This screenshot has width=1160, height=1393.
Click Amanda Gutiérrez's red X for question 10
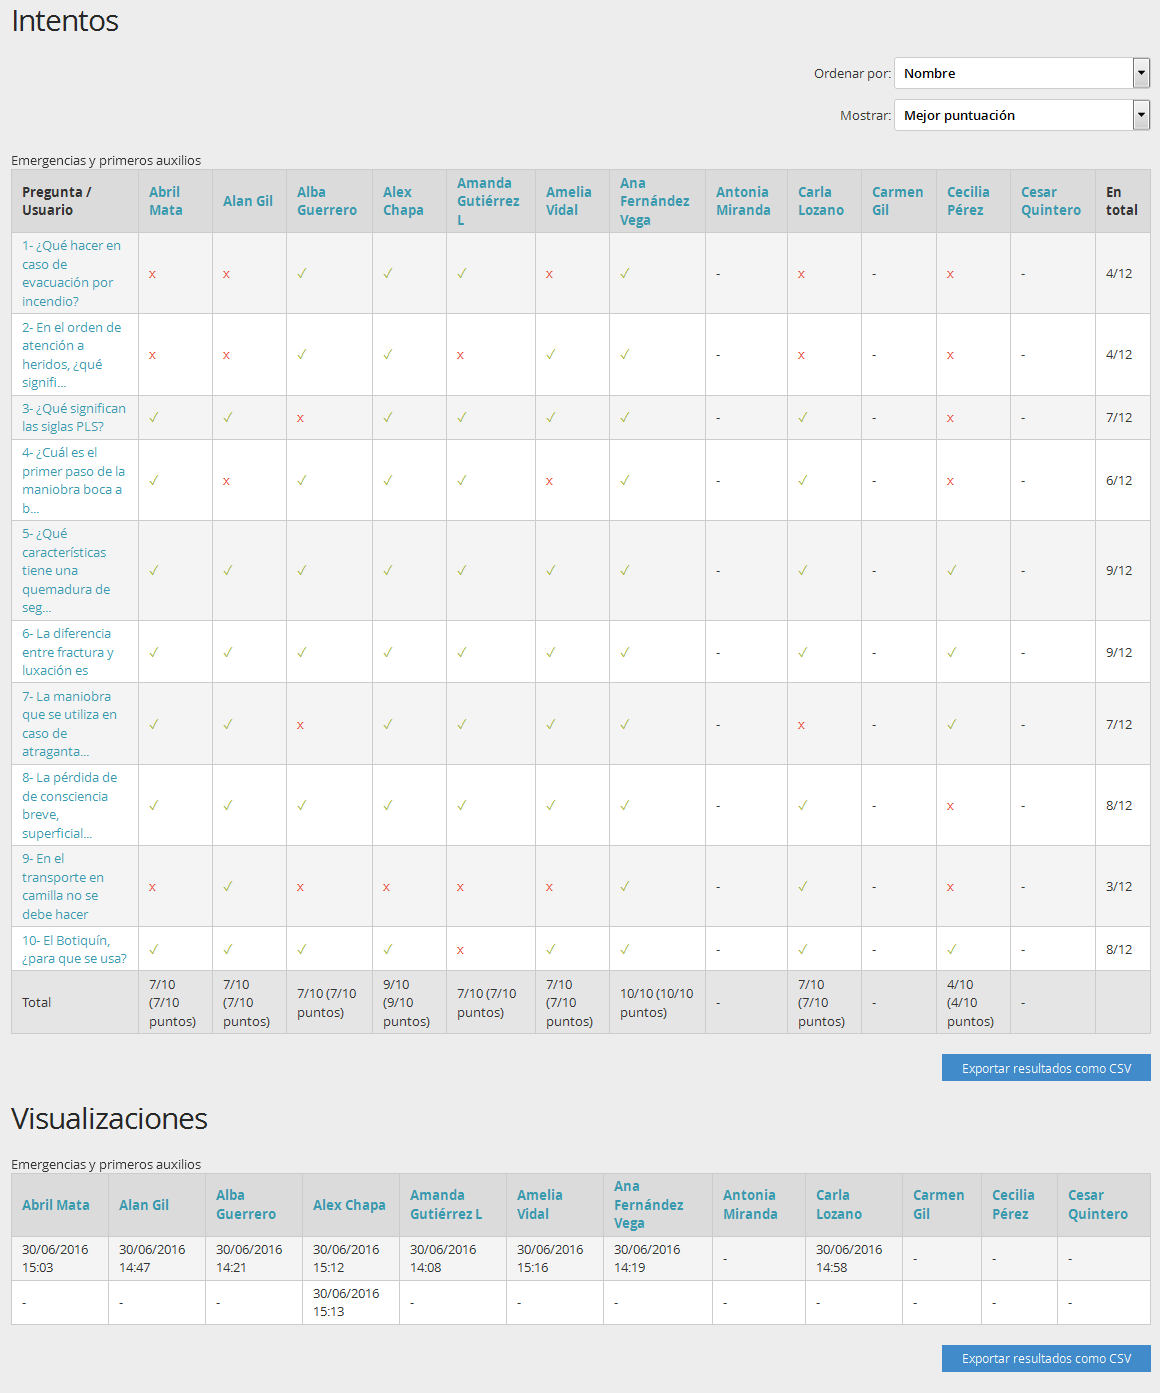460,950
